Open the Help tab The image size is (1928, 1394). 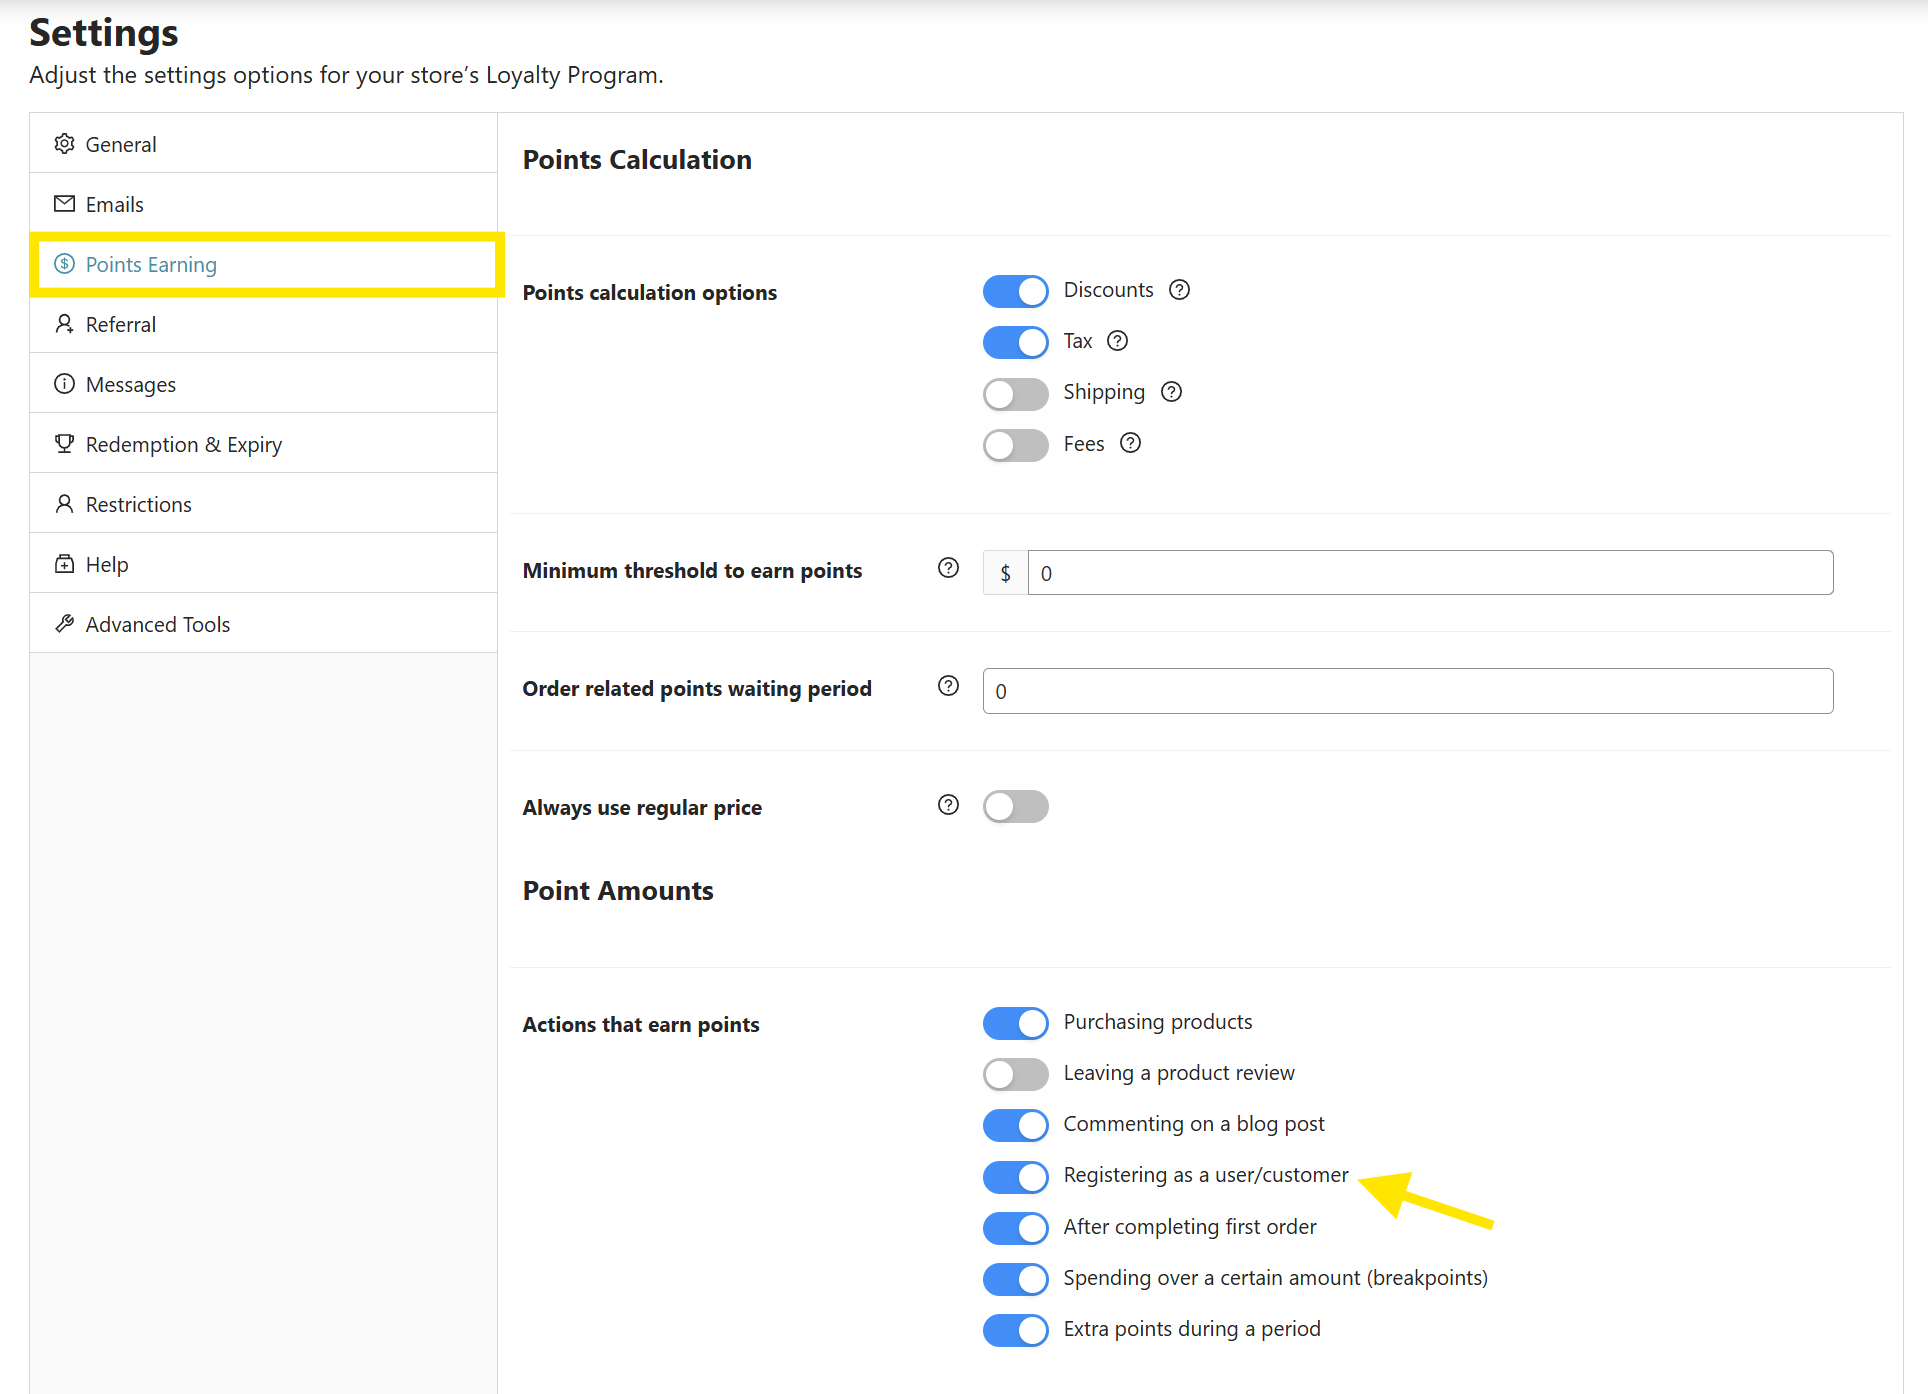click(x=264, y=563)
